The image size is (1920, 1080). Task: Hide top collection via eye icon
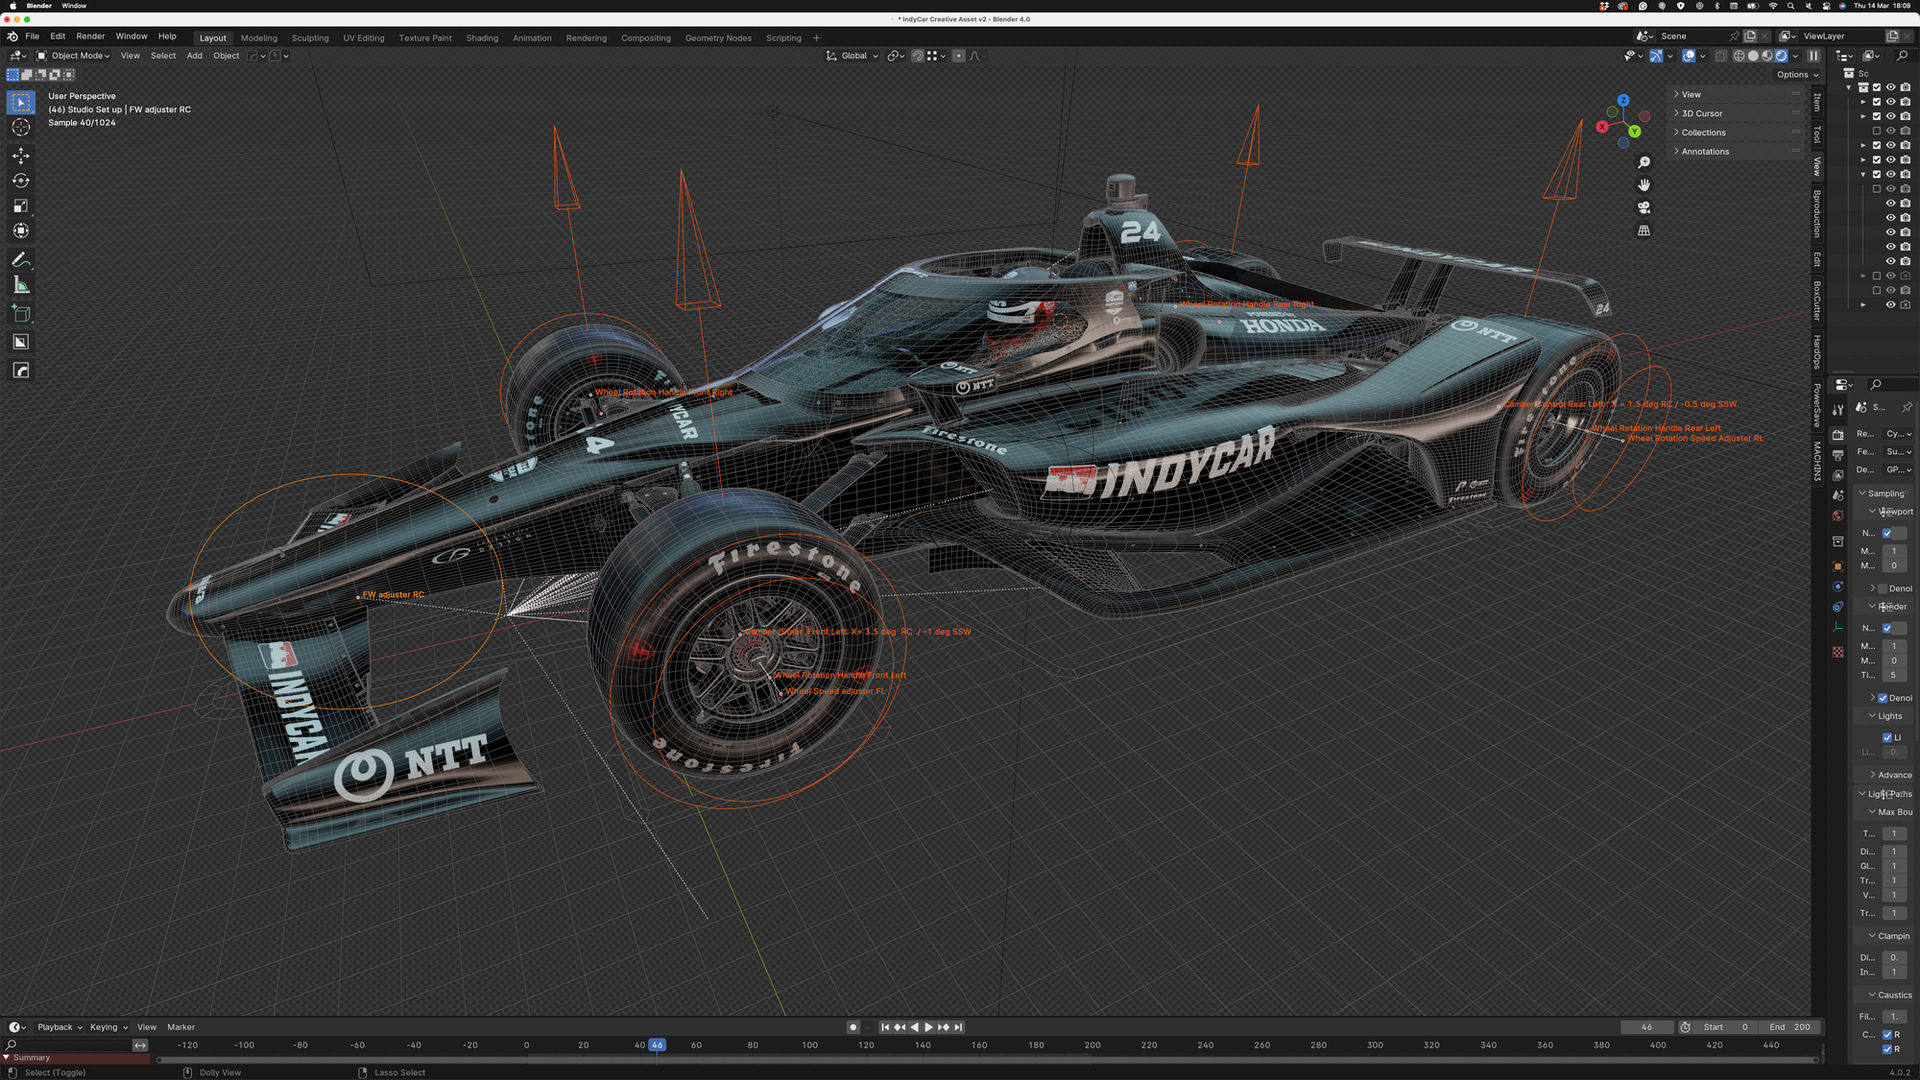click(1891, 88)
